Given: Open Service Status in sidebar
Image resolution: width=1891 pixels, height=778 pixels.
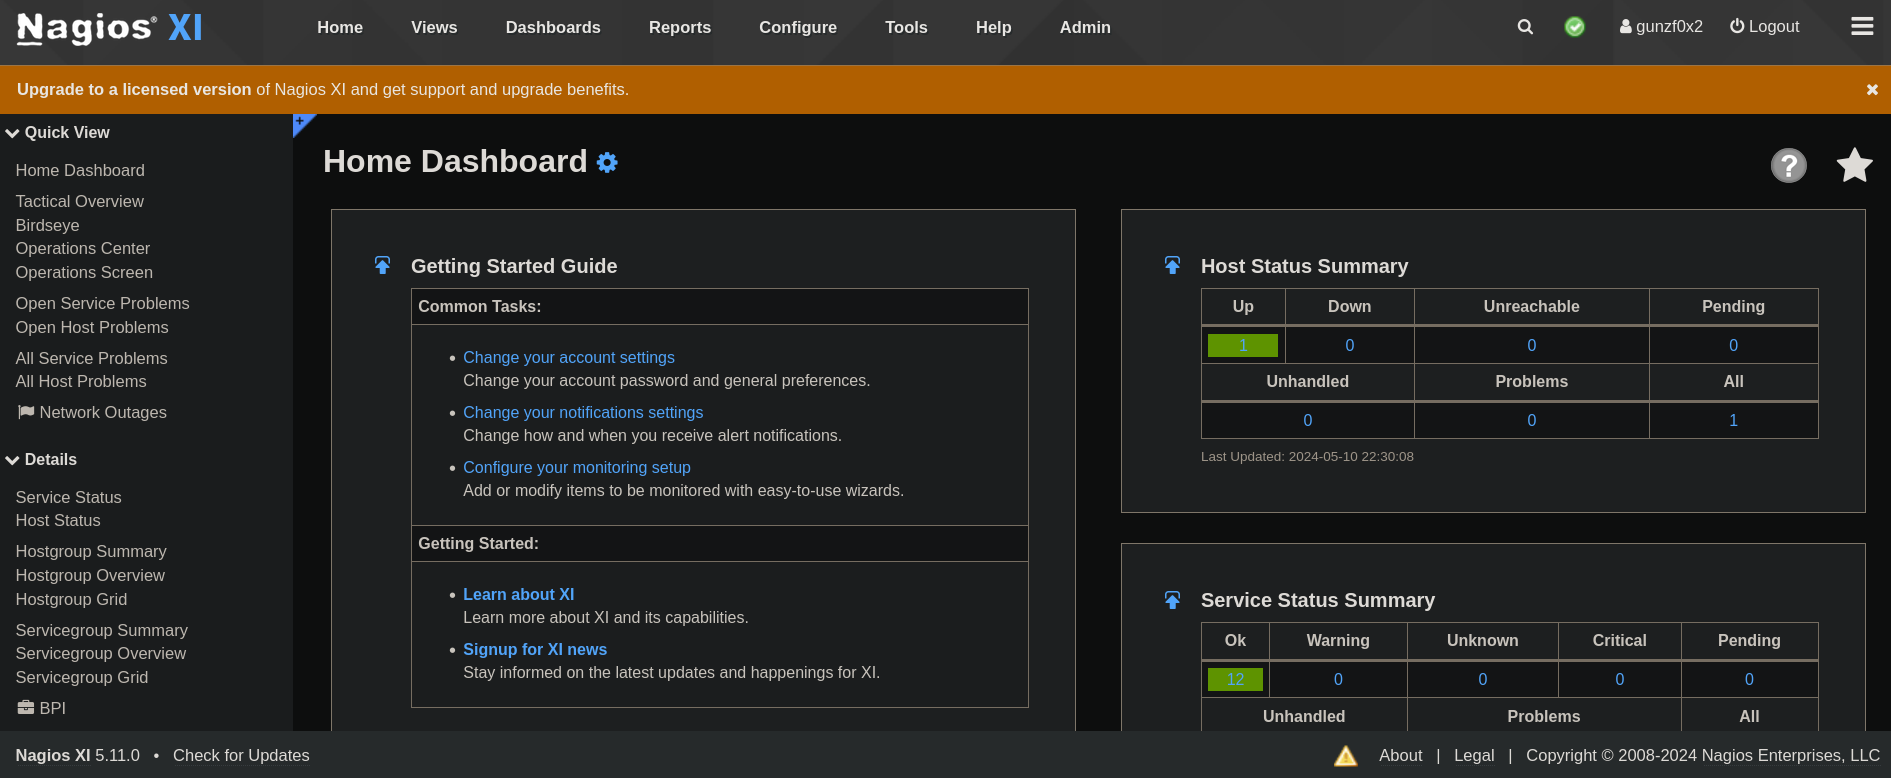Looking at the screenshot, I should click(68, 497).
